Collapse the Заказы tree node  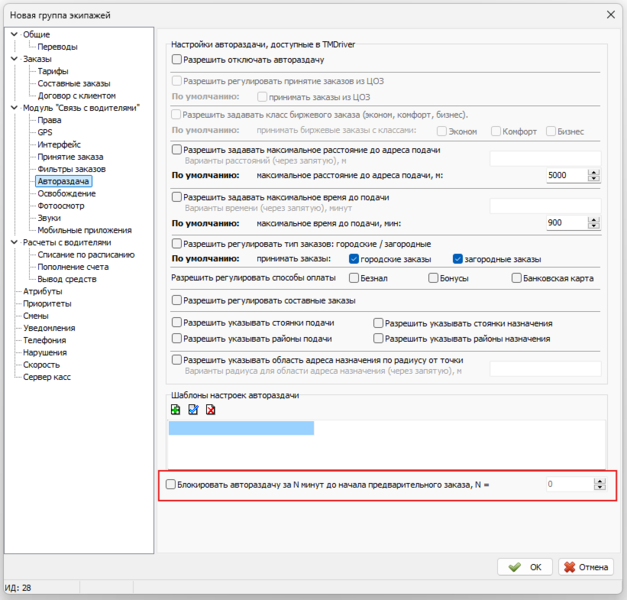coord(13,59)
